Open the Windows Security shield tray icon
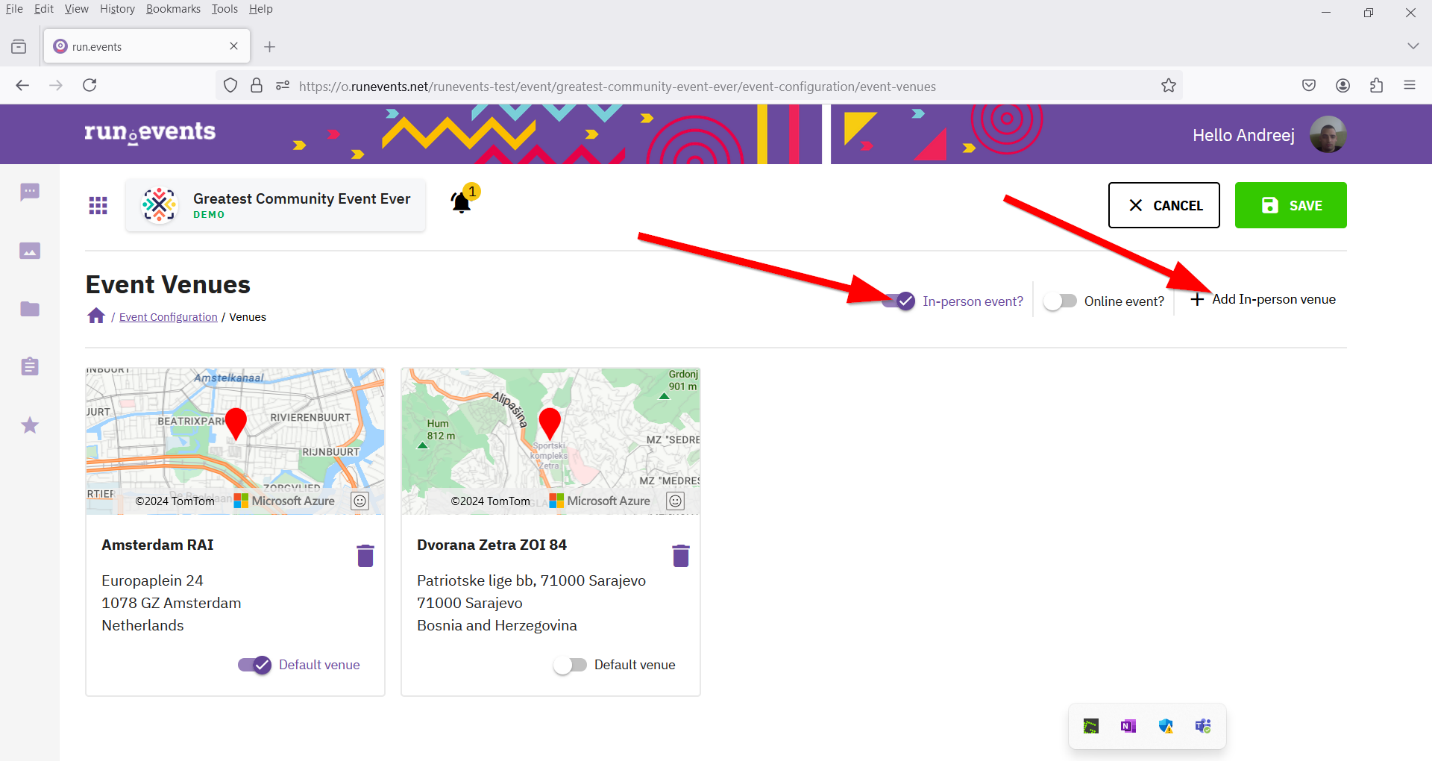This screenshot has height=761, width=1432. point(1166,726)
